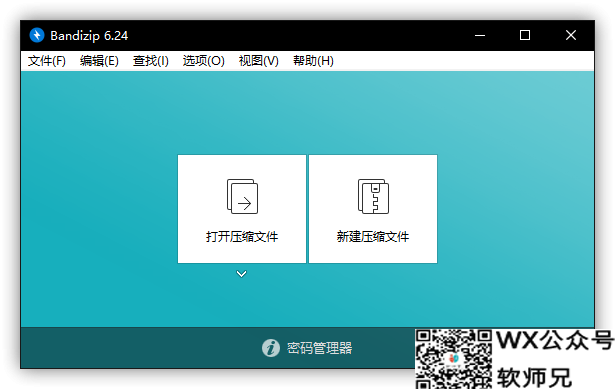Expand the recent files chevron below 打开压缩文件
Viewport: 615px width, 389px height.
(242, 274)
